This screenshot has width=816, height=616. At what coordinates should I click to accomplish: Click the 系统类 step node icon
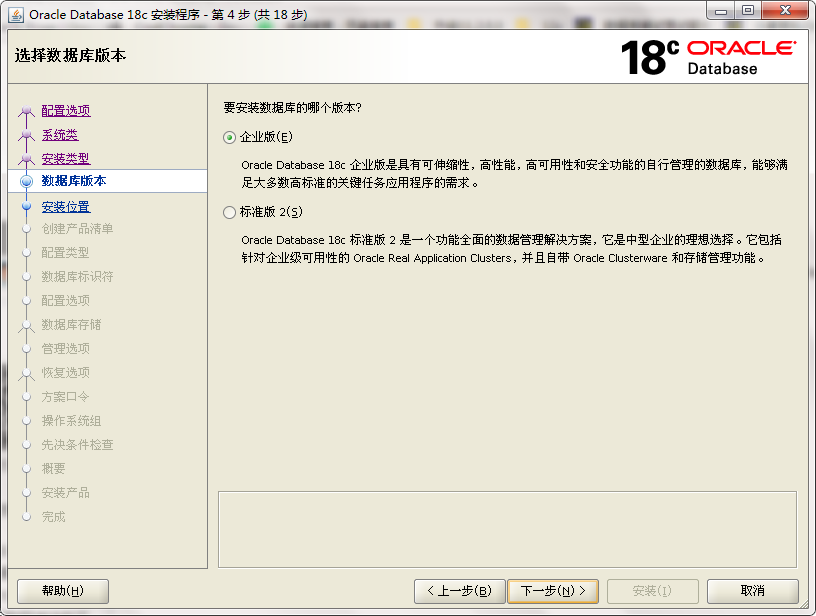[27, 135]
